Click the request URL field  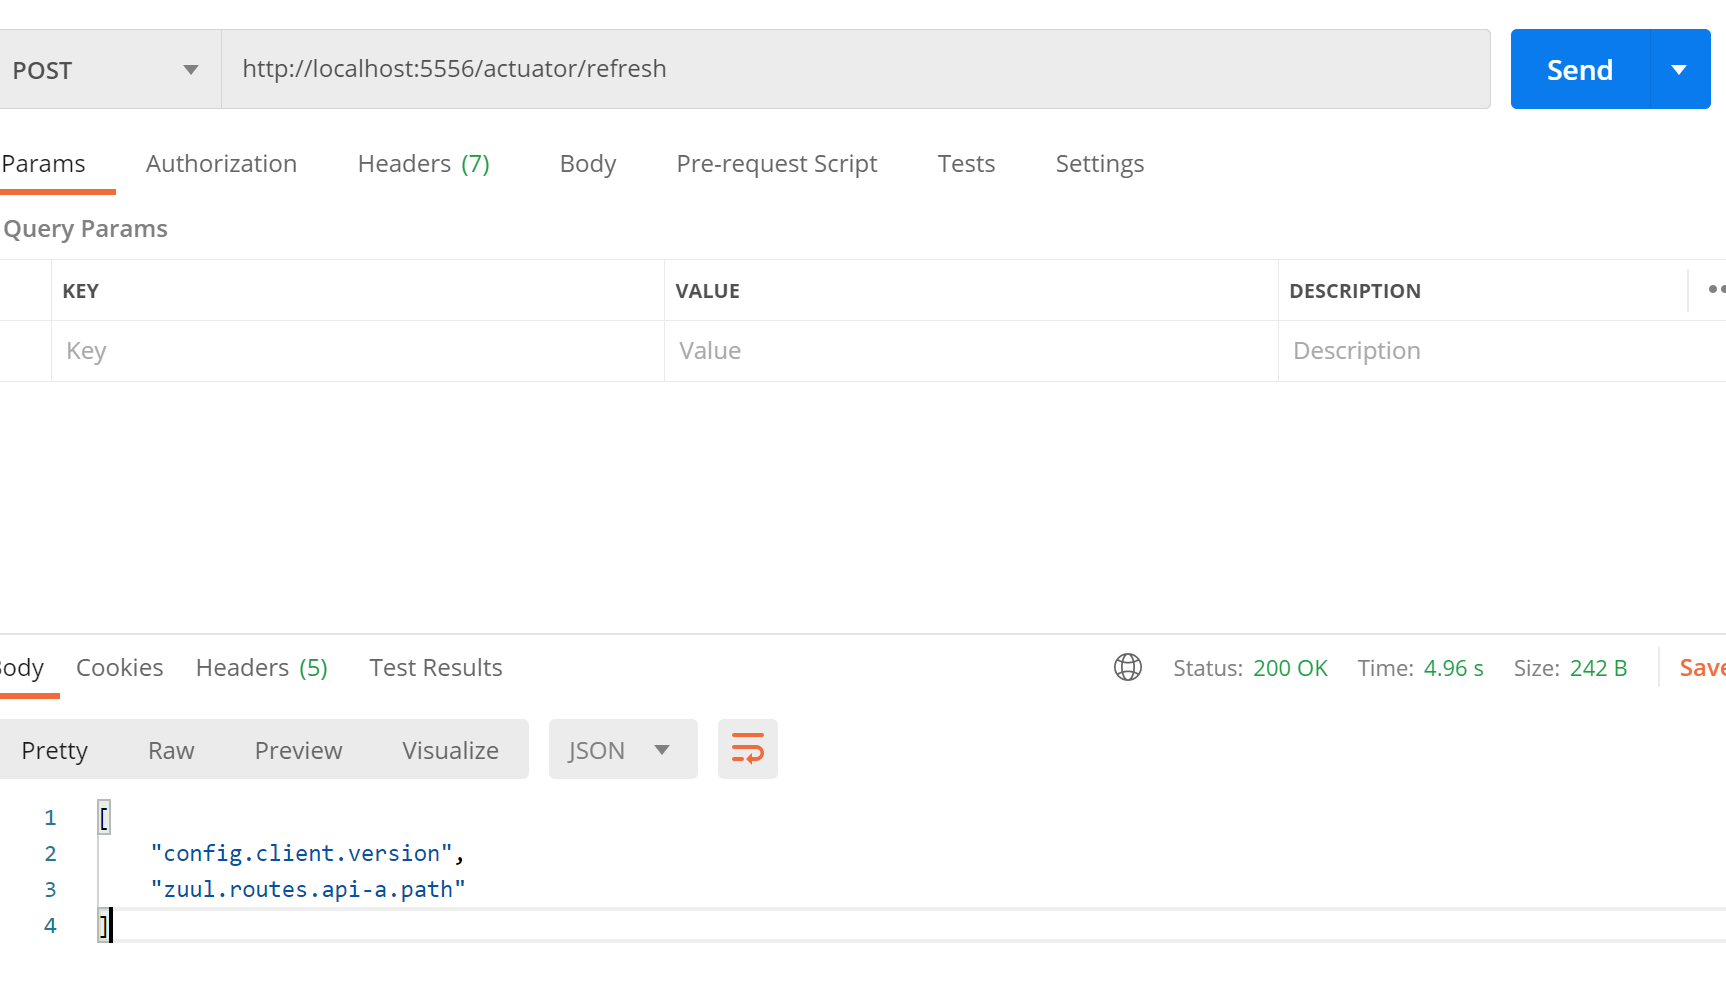(x=855, y=69)
